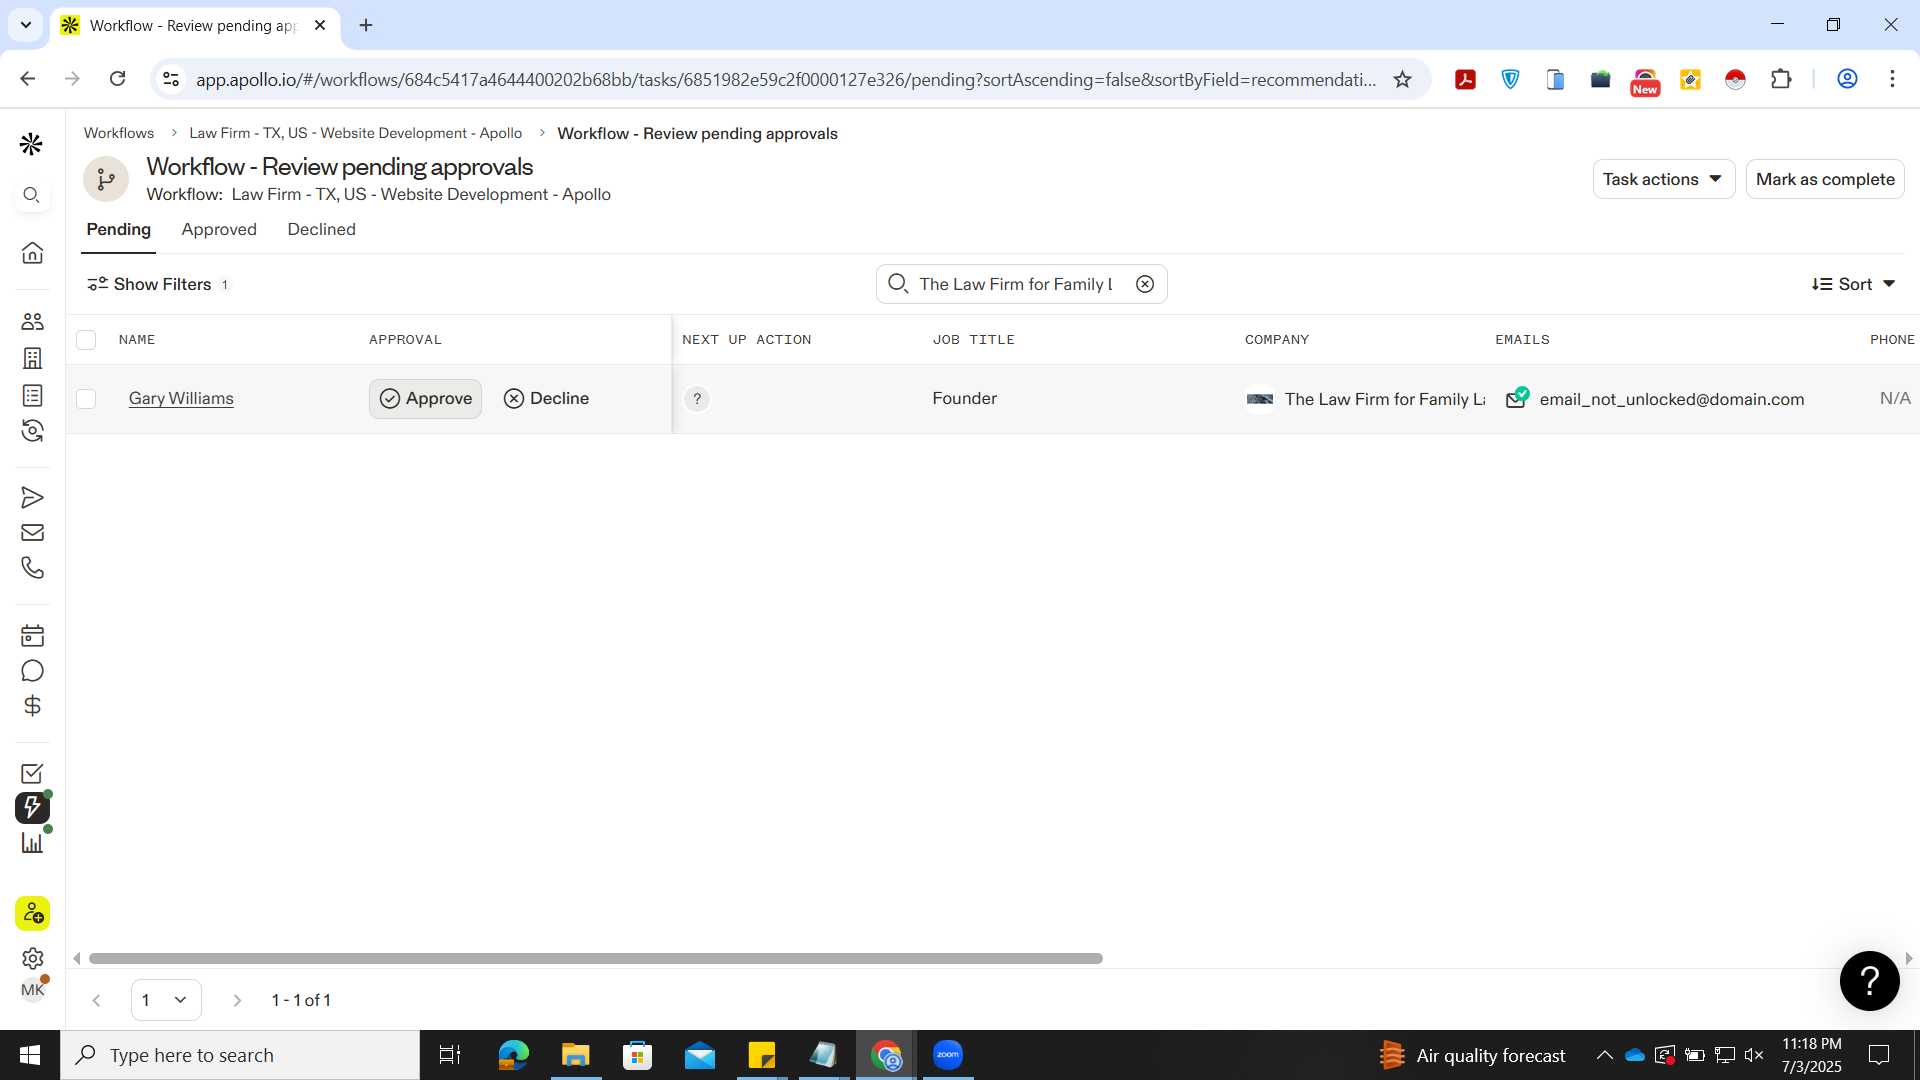Open People section in sidebar

pos(32,321)
